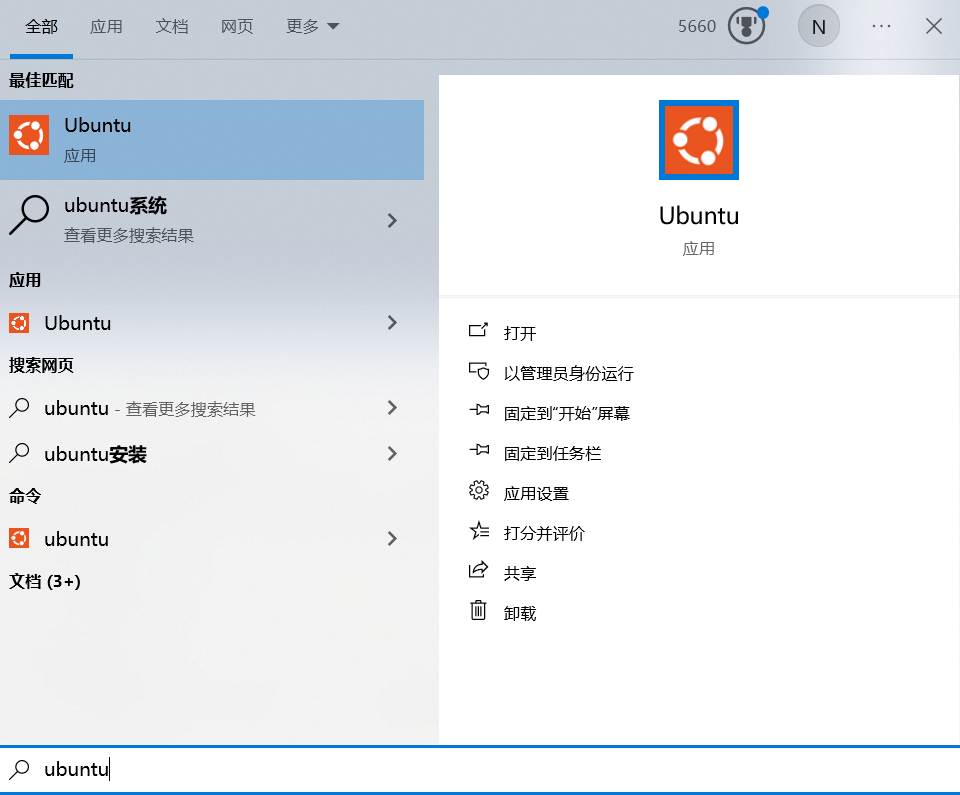Open the three-dots options menu

click(x=881, y=26)
